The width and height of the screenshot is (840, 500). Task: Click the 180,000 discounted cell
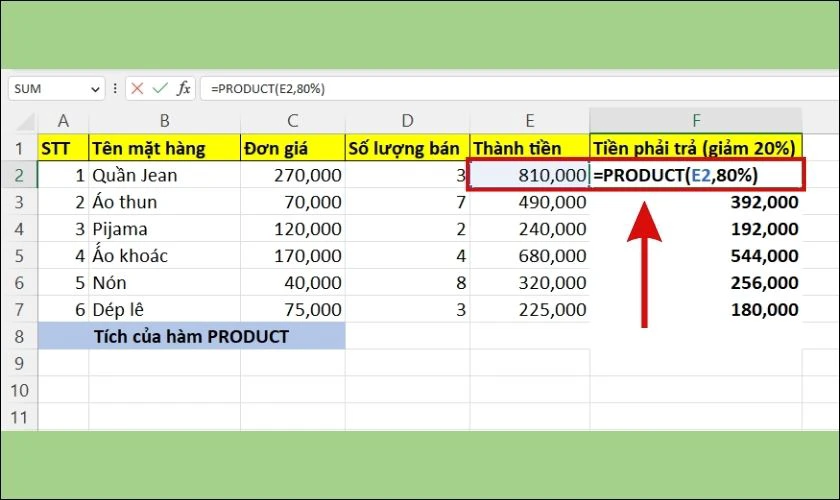pos(696,309)
